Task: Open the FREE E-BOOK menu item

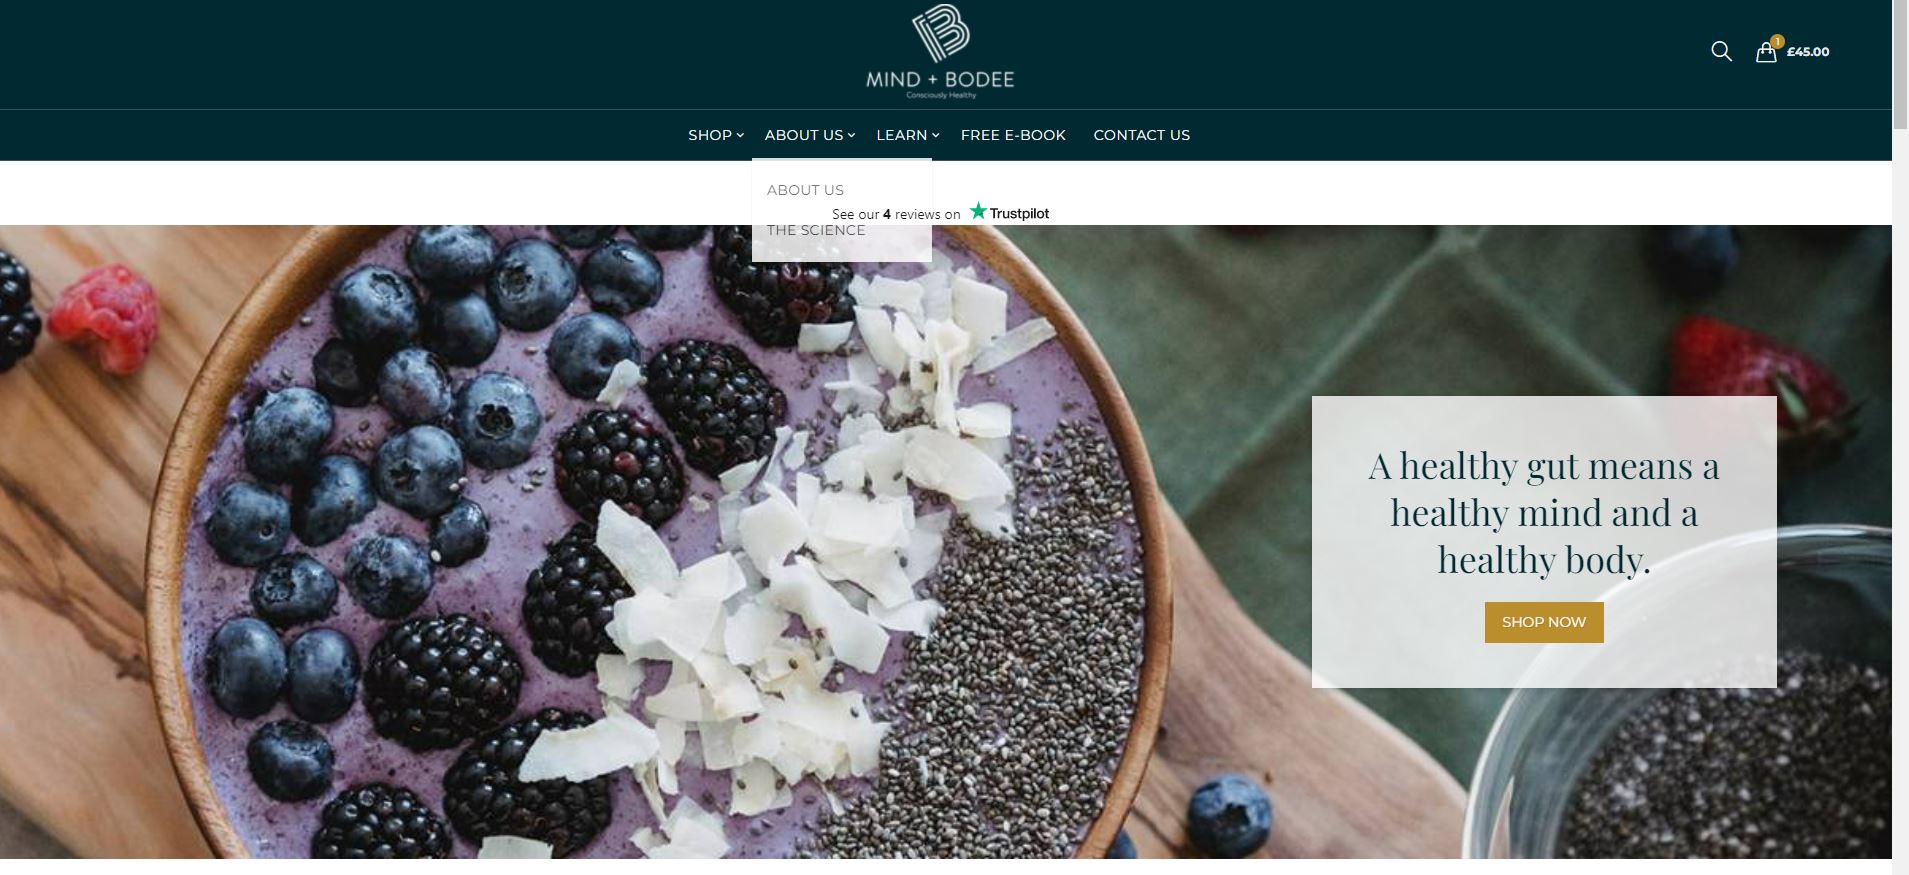Action: 1013,135
